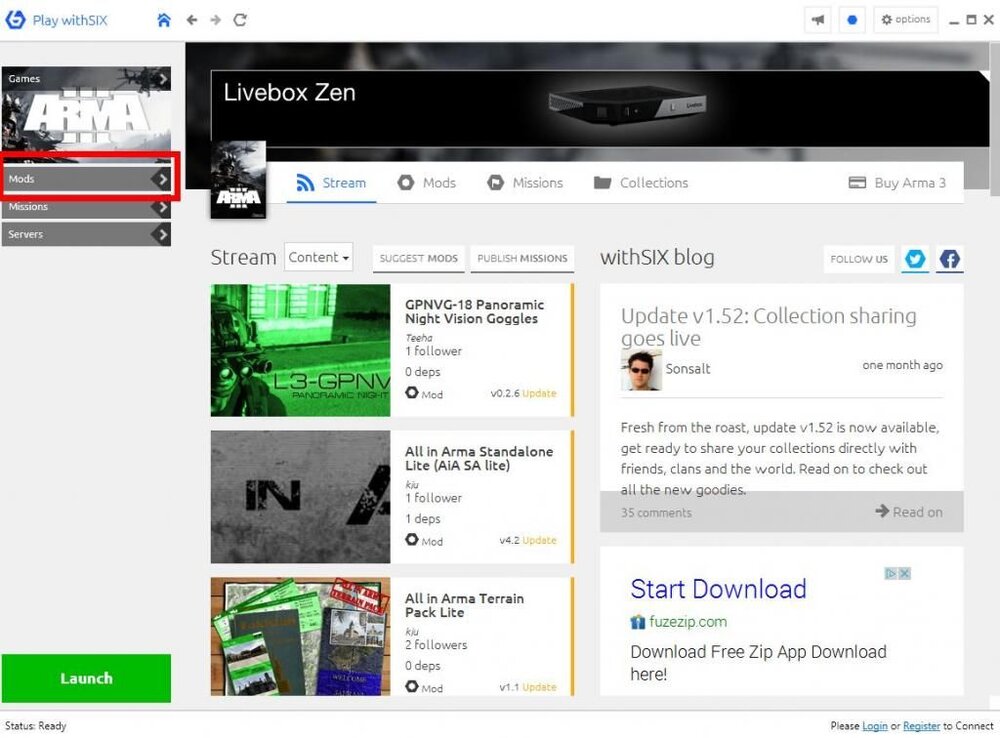Image resolution: width=1000 pixels, height=738 pixels.
Task: Click Start Download ad headline
Action: [x=718, y=589]
